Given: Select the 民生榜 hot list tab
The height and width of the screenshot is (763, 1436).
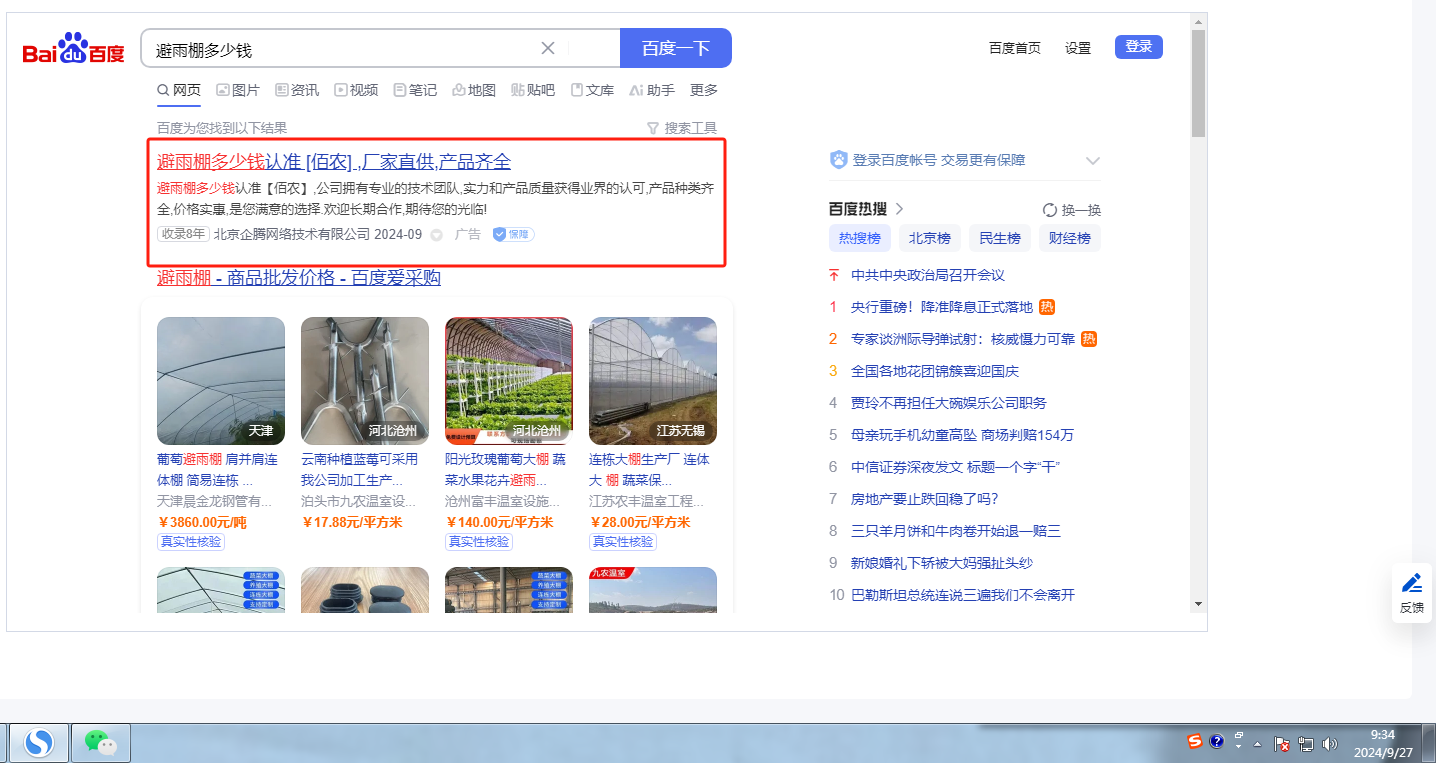Looking at the screenshot, I should [1000, 238].
